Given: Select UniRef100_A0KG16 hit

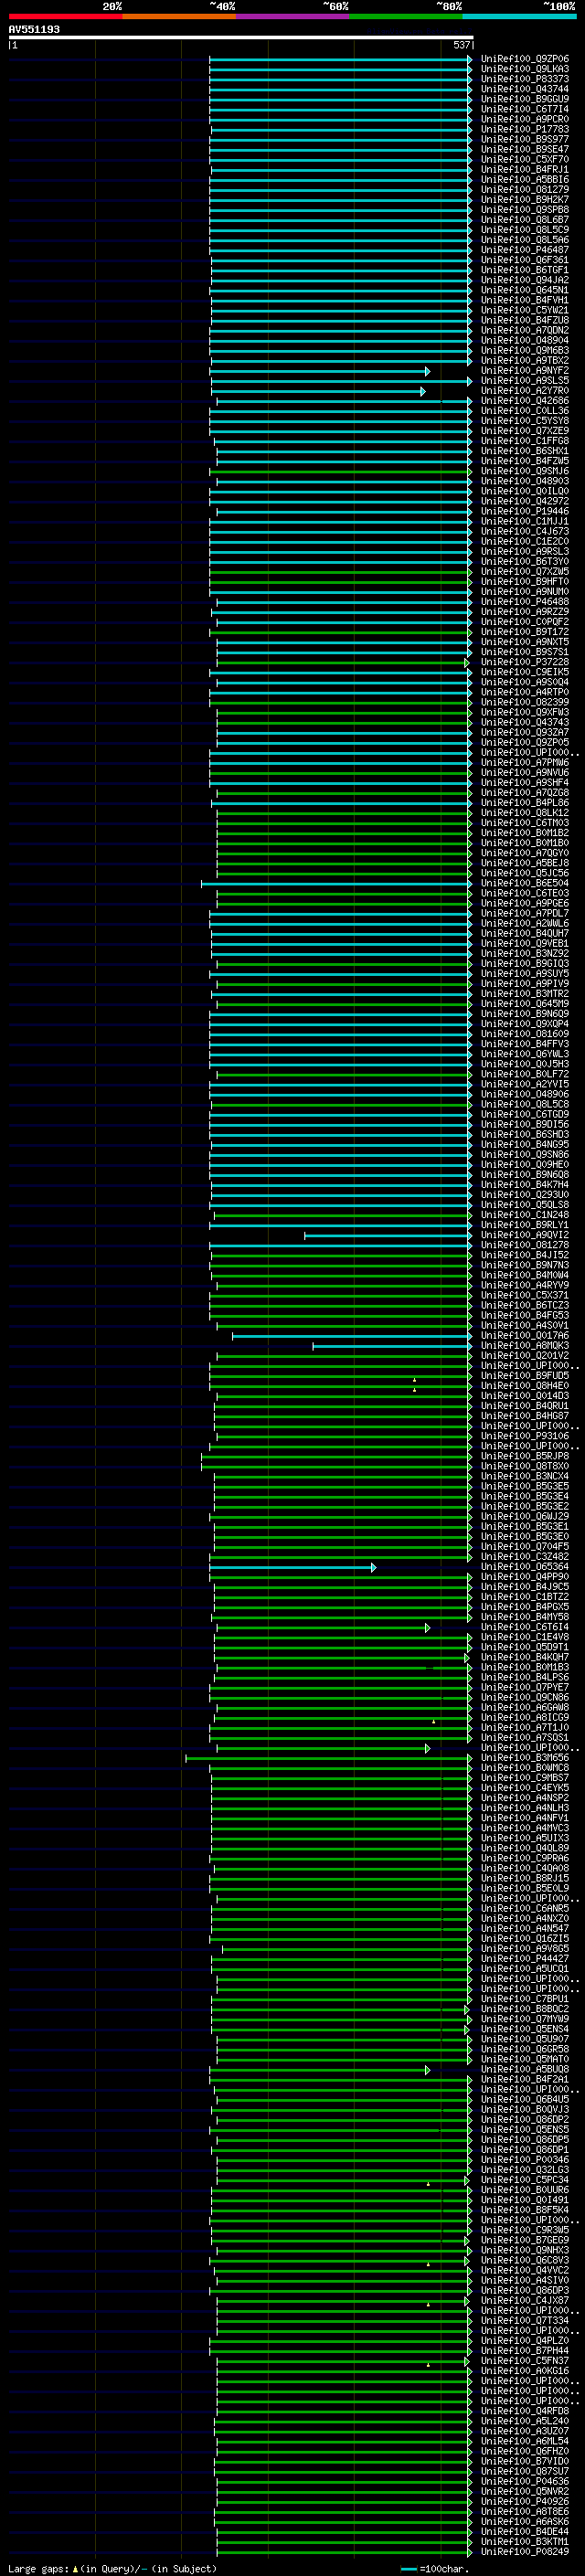Looking at the screenshot, I should point(525,2370).
